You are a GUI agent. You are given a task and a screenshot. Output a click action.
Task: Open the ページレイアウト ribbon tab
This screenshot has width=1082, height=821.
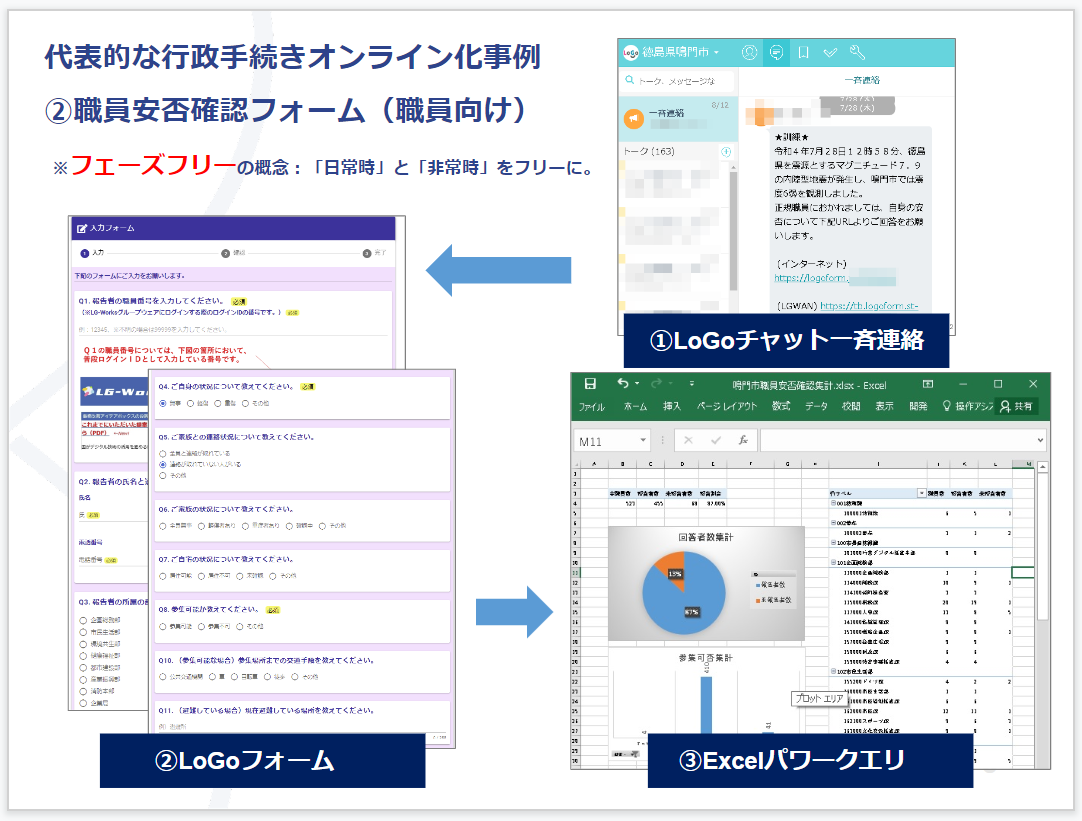[727, 406]
